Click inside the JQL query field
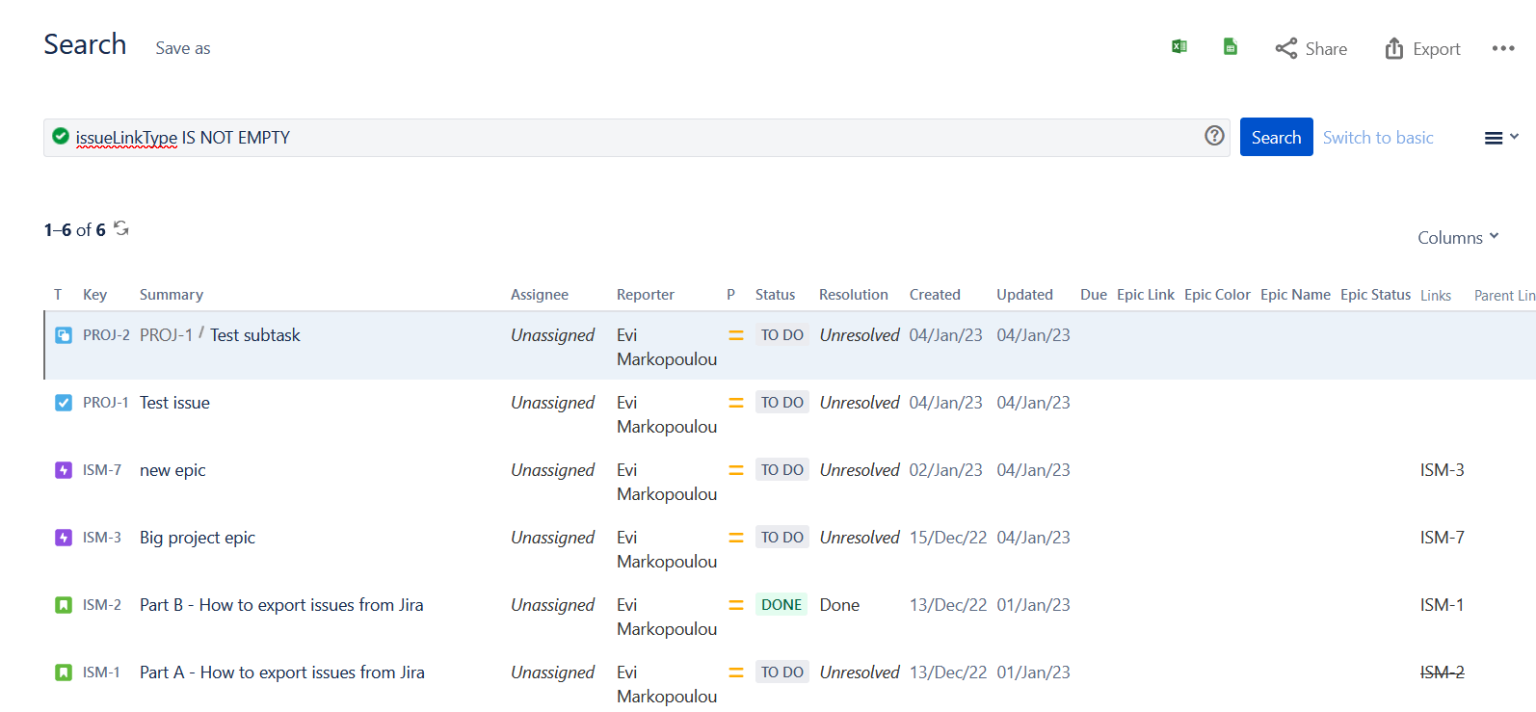1536x712 pixels. (x=600, y=137)
